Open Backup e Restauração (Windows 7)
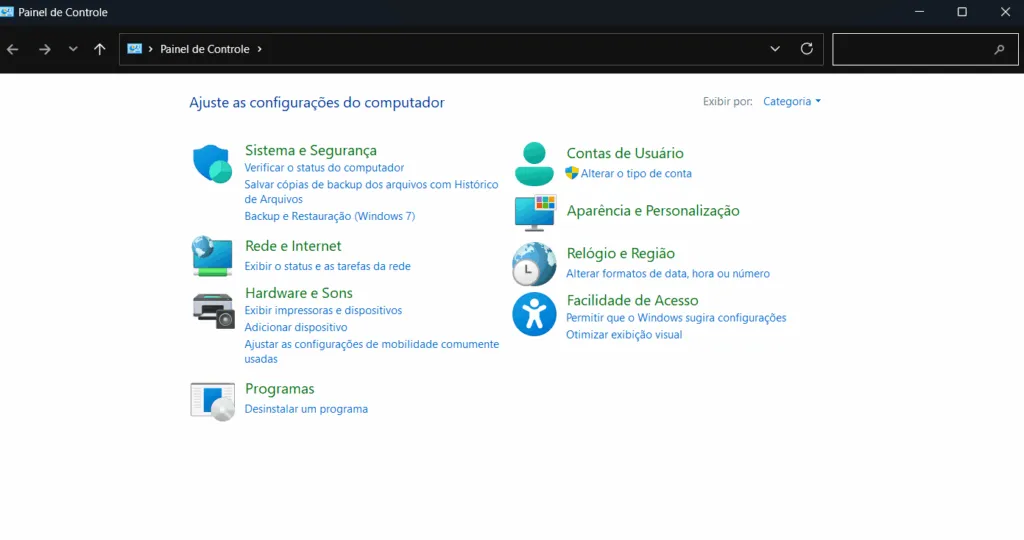The image size is (1024, 540). [x=329, y=217]
